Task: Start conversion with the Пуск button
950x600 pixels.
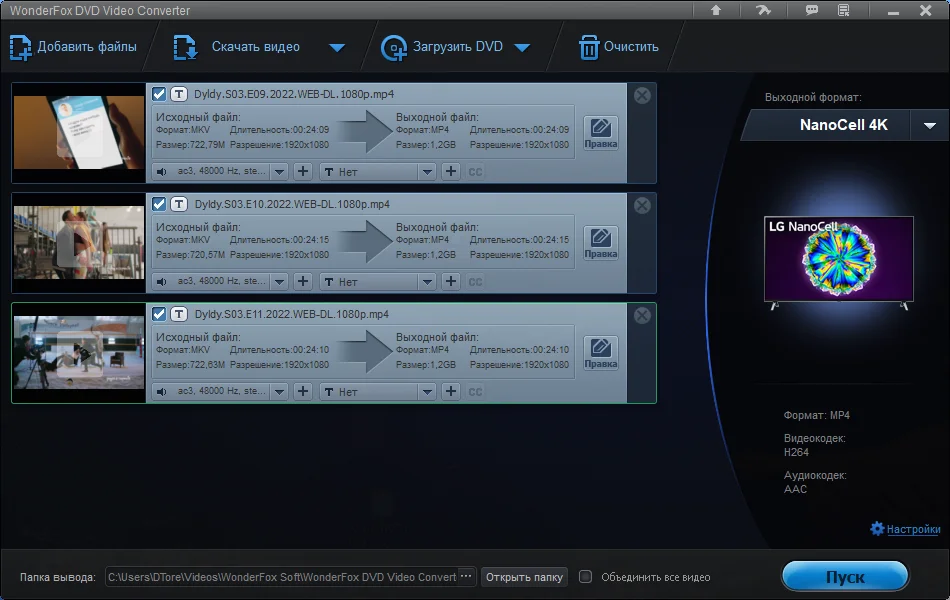Action: click(x=845, y=576)
